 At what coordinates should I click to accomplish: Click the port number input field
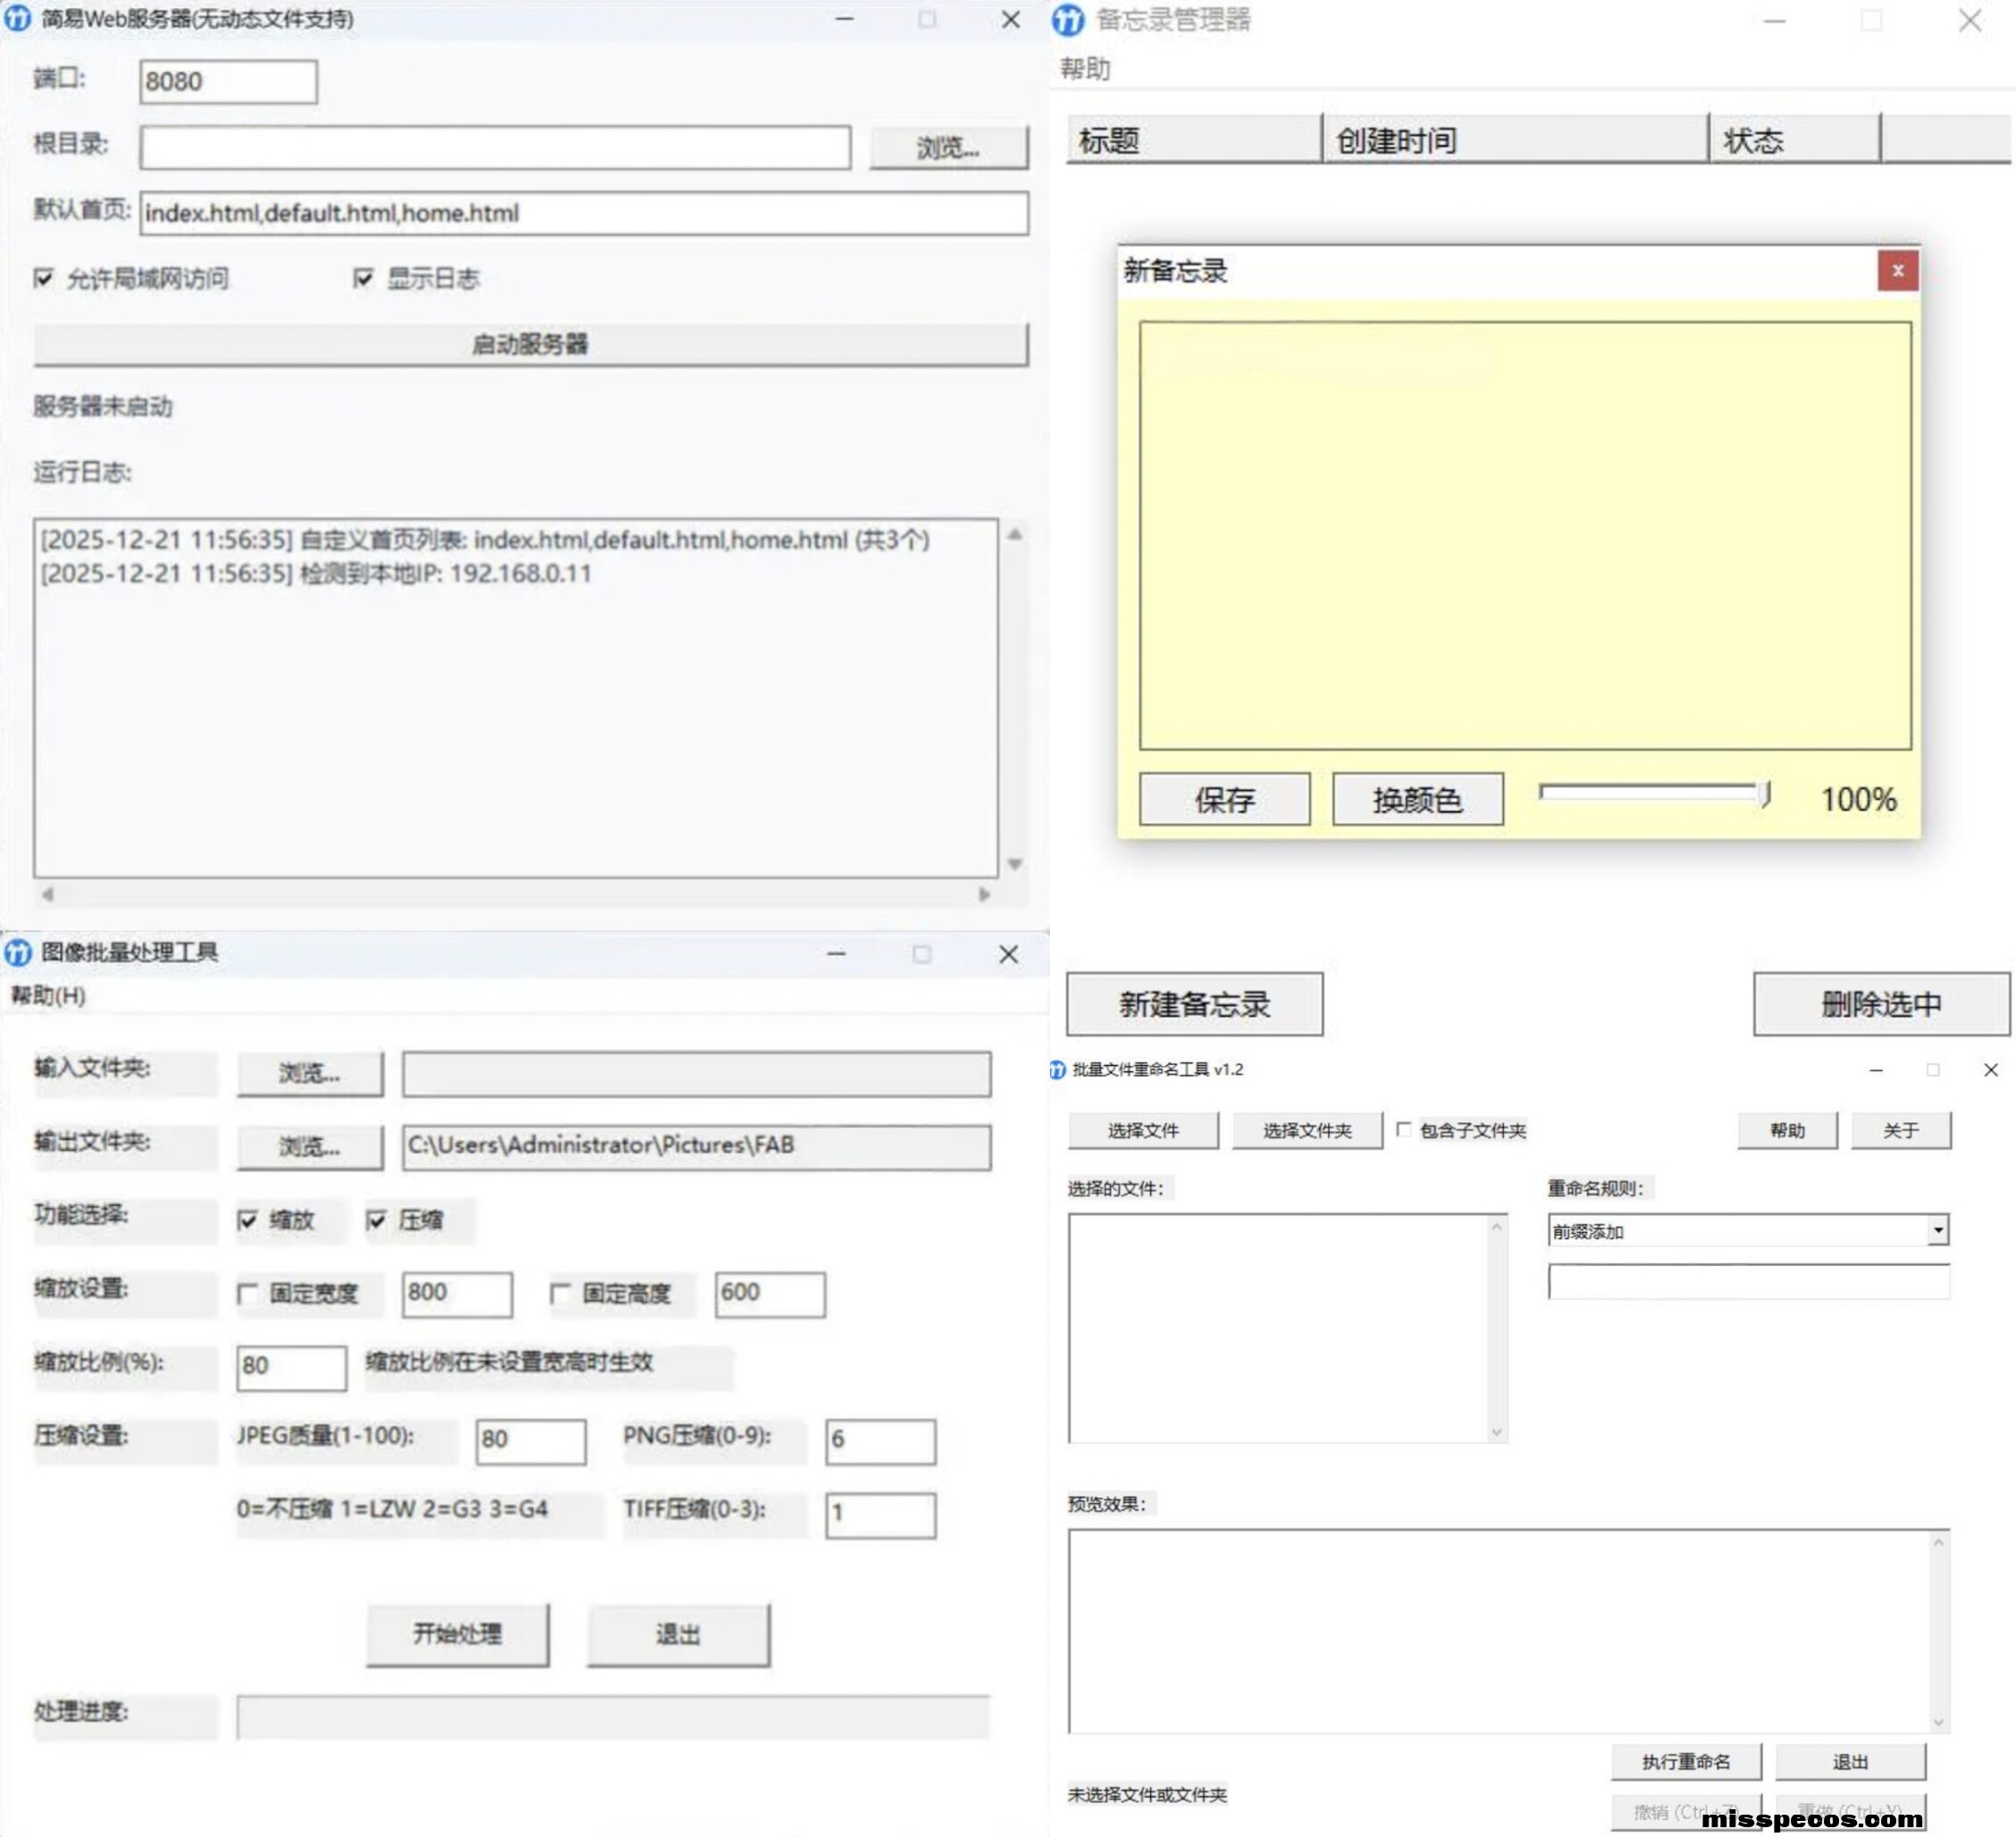pyautogui.click(x=228, y=82)
